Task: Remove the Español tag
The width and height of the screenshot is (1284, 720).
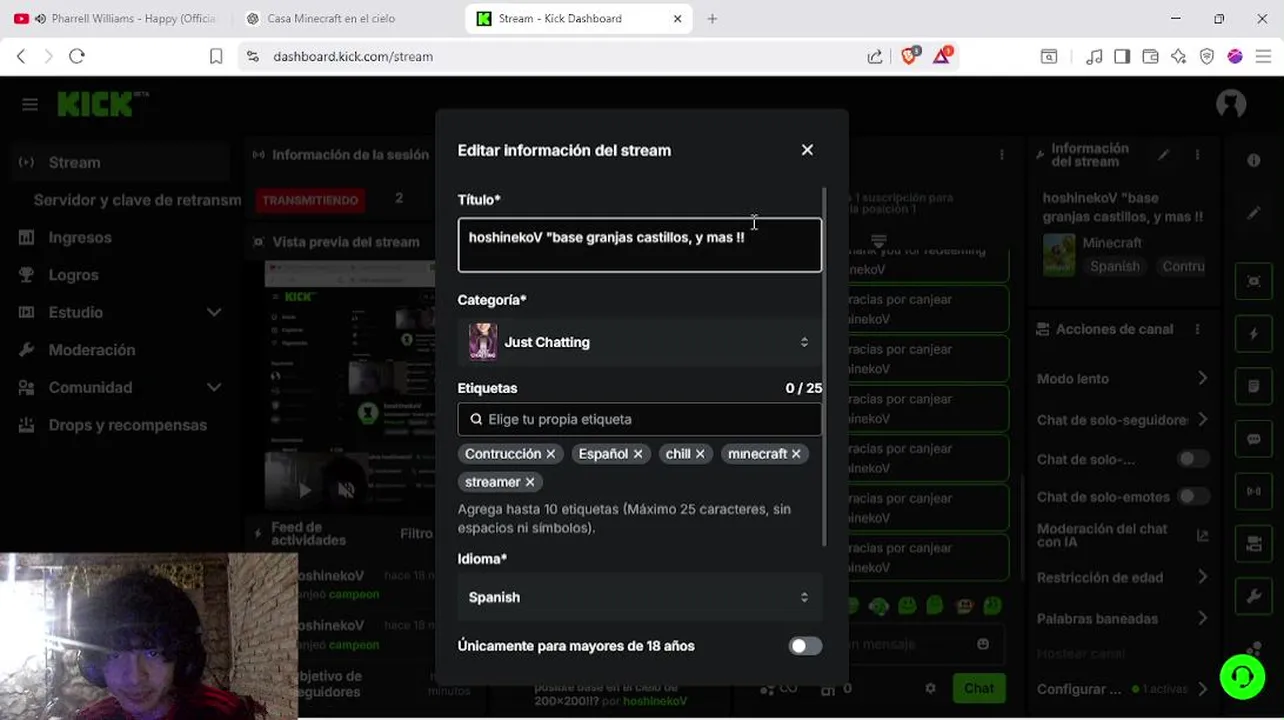Action: (x=638, y=454)
